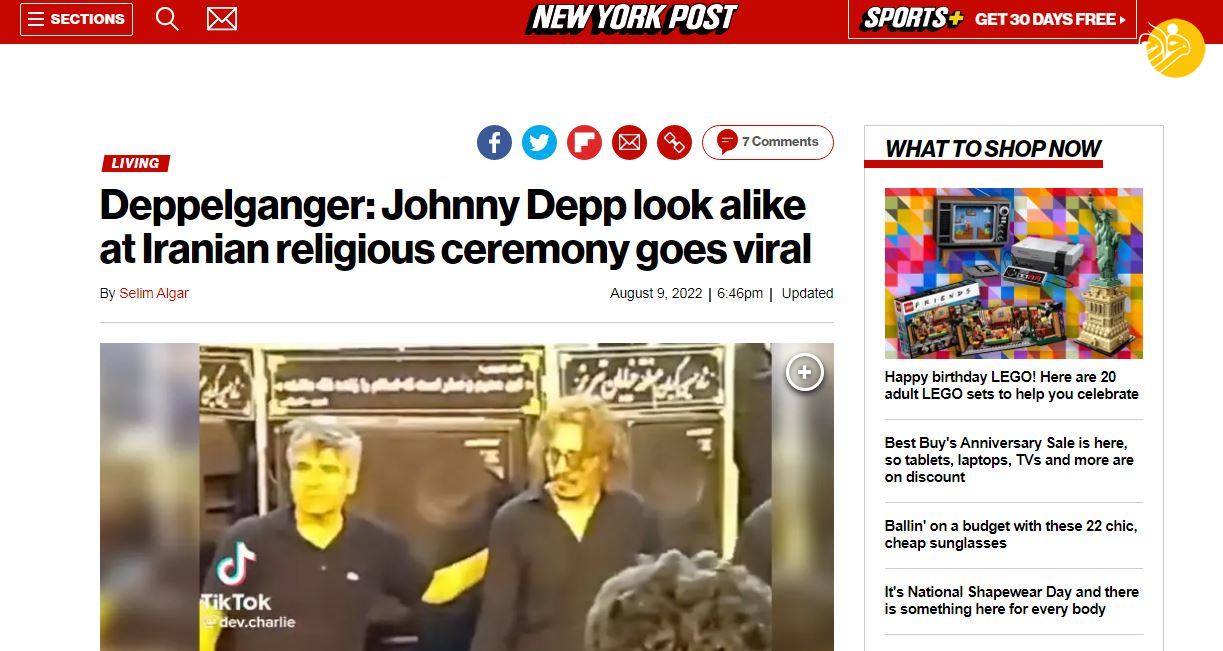Viewport: 1223px width, 651px height.
Task: Open the Sections hamburger menu
Action: click(x=76, y=19)
